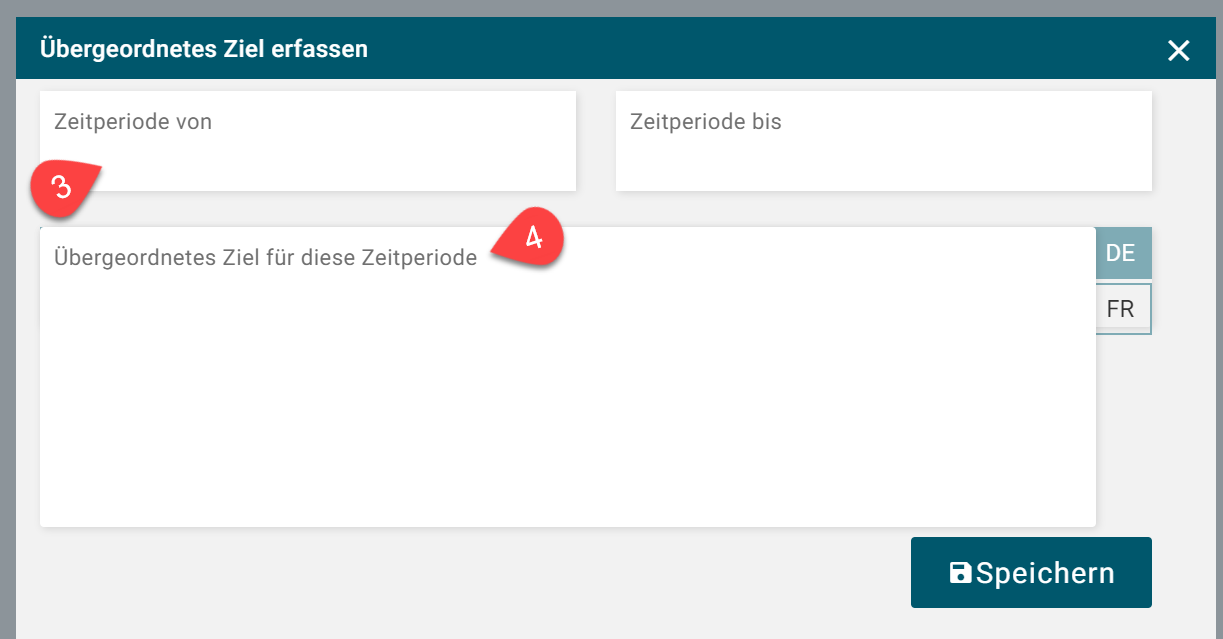Click the floppy disk save icon
Image resolution: width=1223 pixels, height=639 pixels.
click(960, 573)
